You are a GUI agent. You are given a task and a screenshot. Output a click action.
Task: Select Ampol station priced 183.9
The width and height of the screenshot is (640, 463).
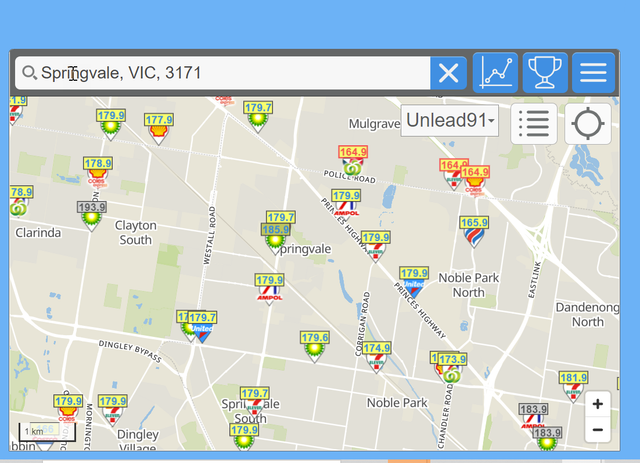click(533, 416)
